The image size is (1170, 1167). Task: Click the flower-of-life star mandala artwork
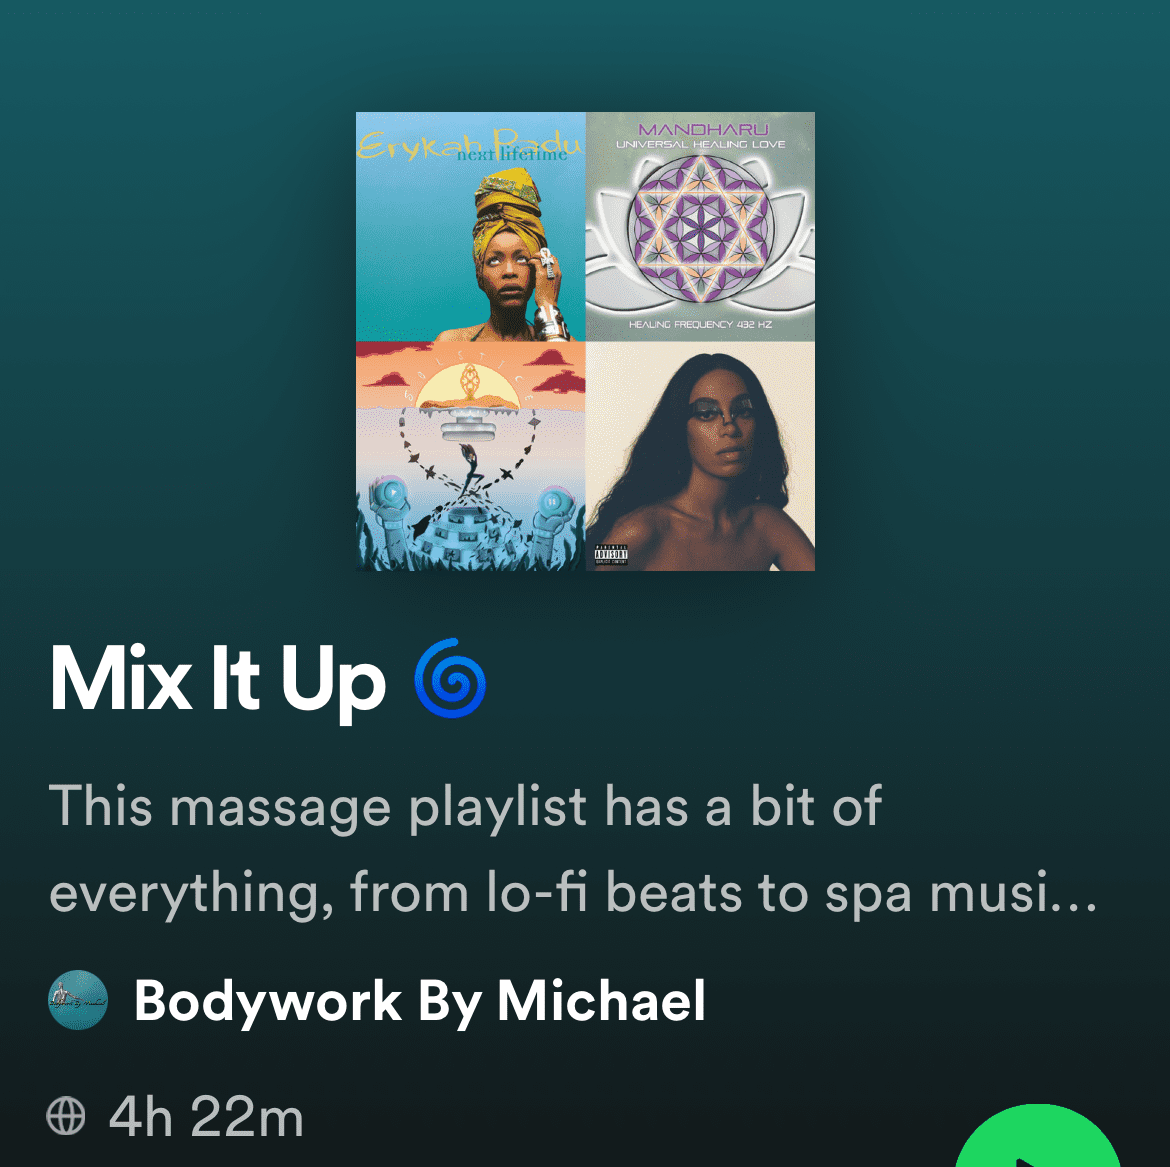700,228
